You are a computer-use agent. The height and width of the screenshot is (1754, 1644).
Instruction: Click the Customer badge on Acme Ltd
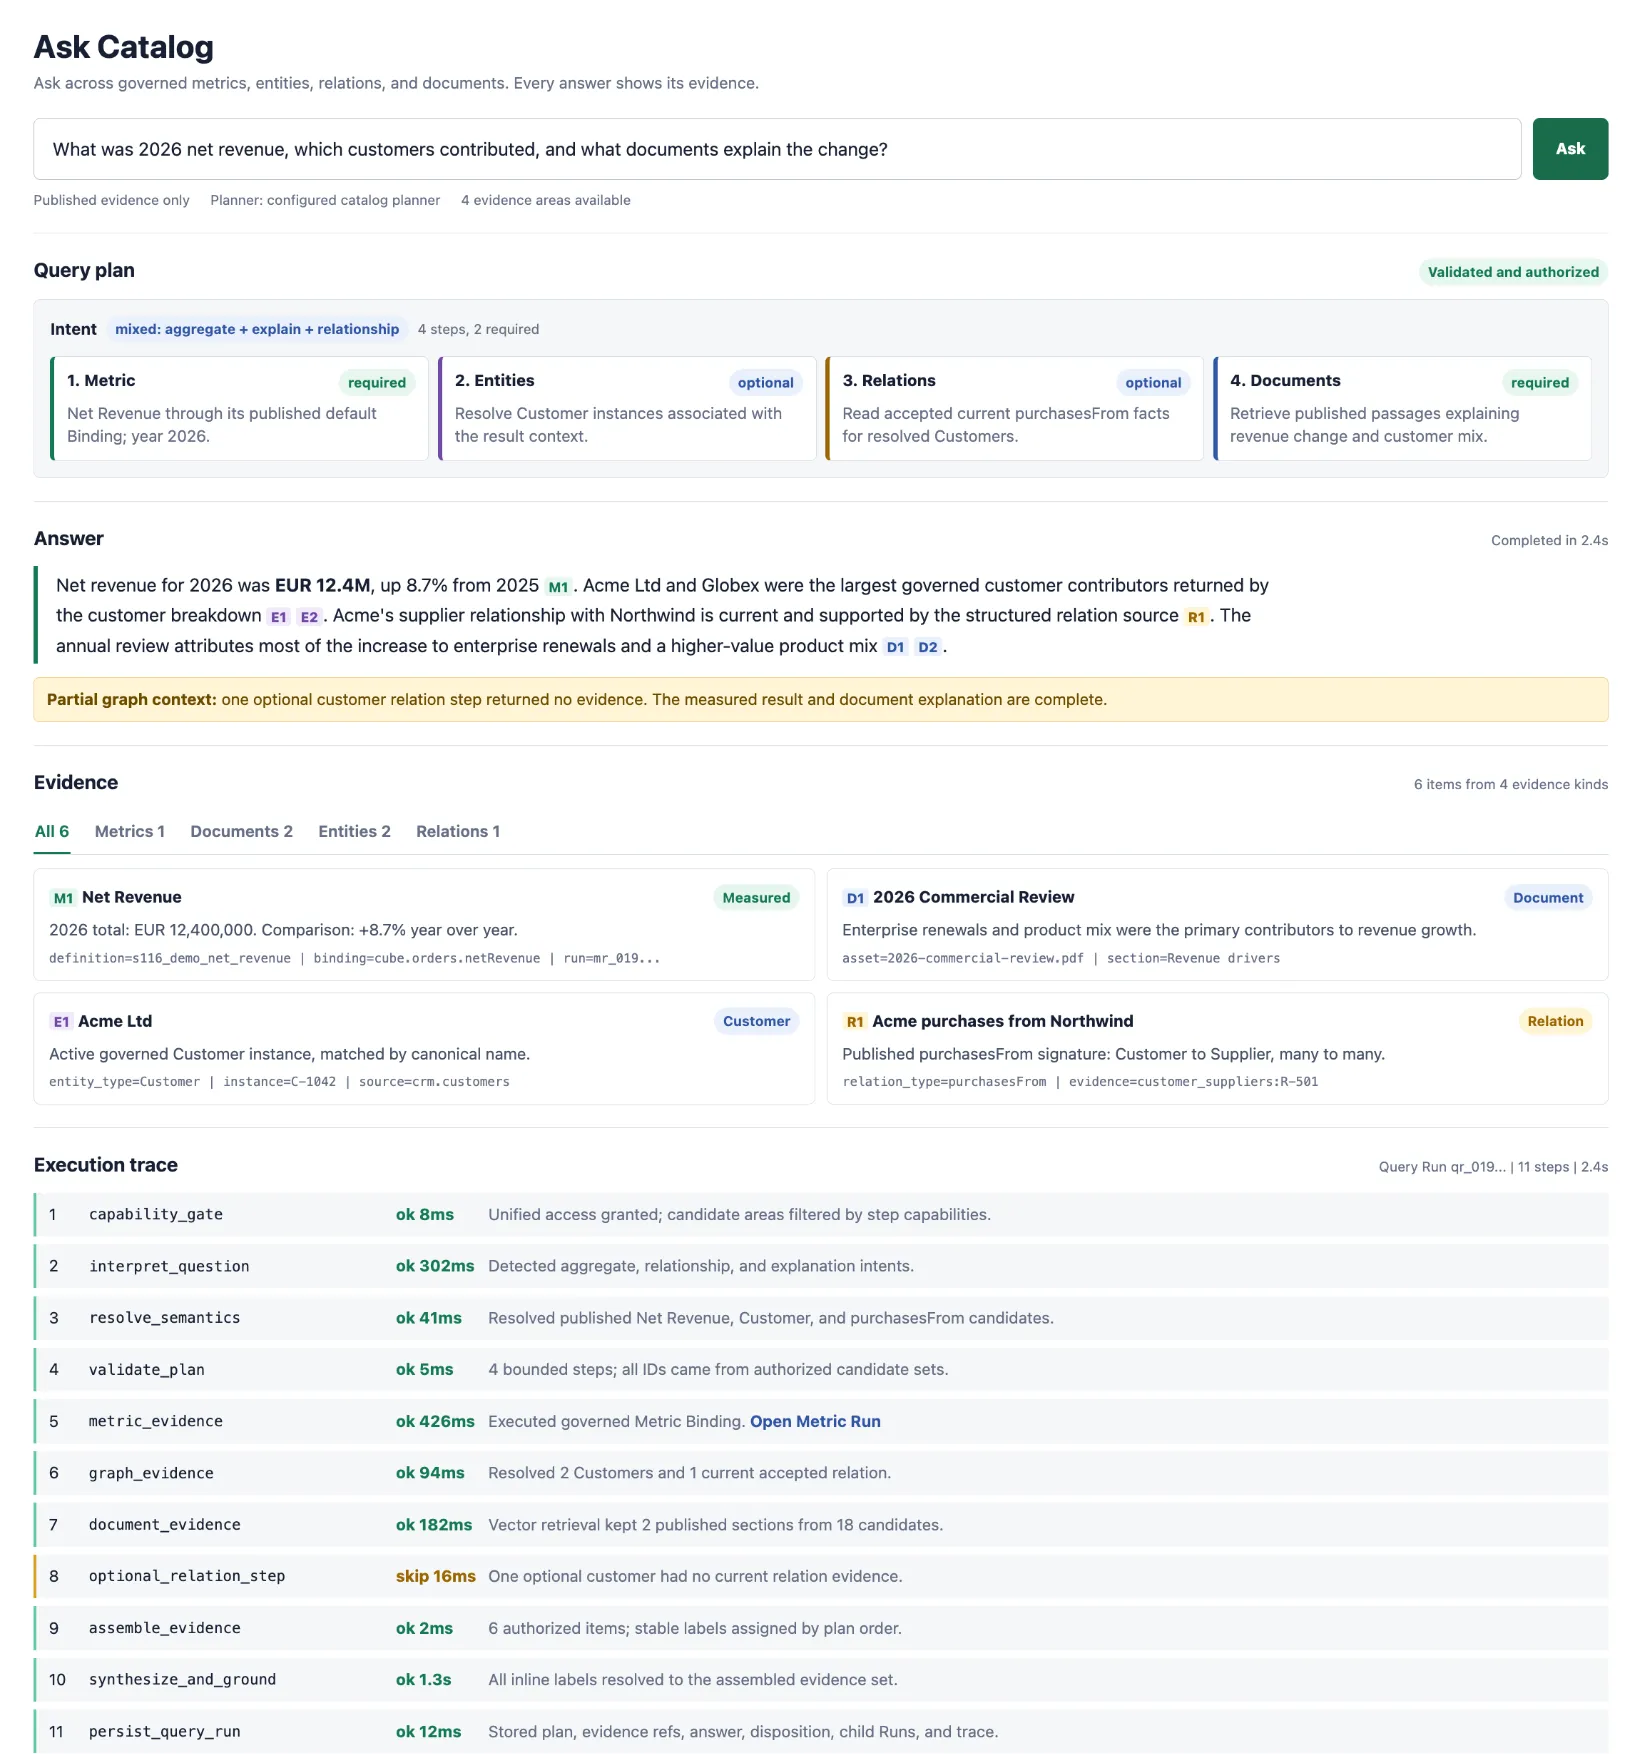coord(756,1021)
